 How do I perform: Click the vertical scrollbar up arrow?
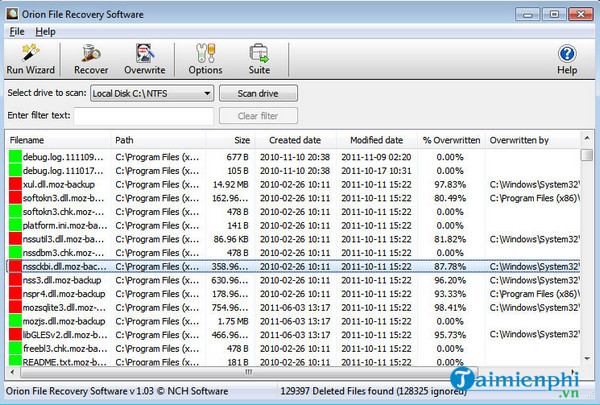[x=587, y=138]
